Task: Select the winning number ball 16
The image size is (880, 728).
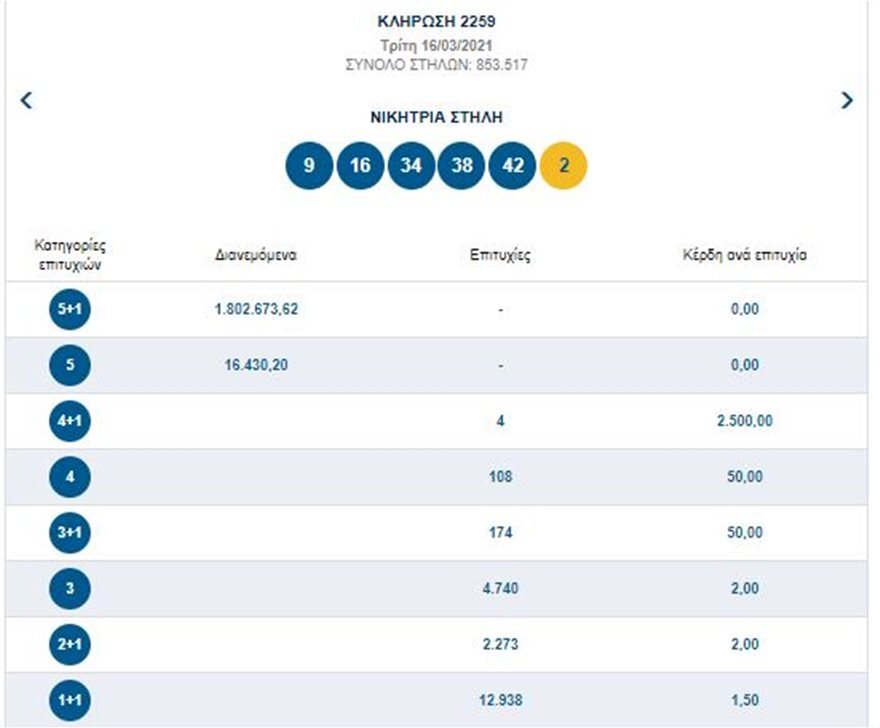Action: click(x=361, y=165)
